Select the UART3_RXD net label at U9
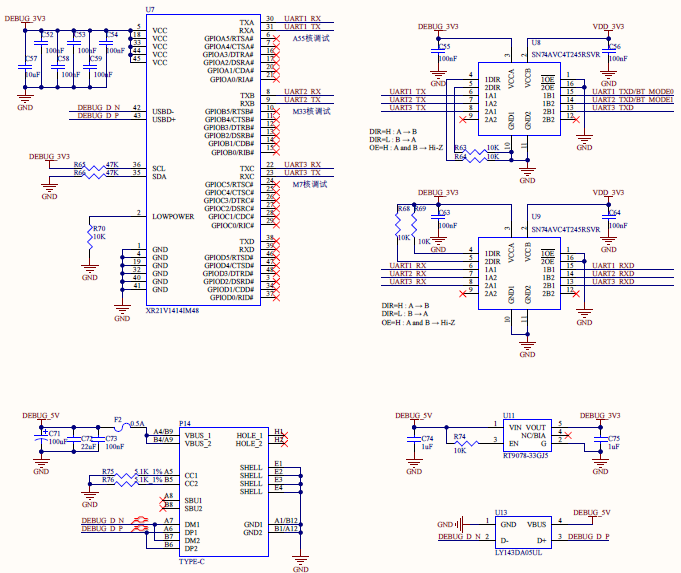The image size is (681, 573). click(x=613, y=281)
